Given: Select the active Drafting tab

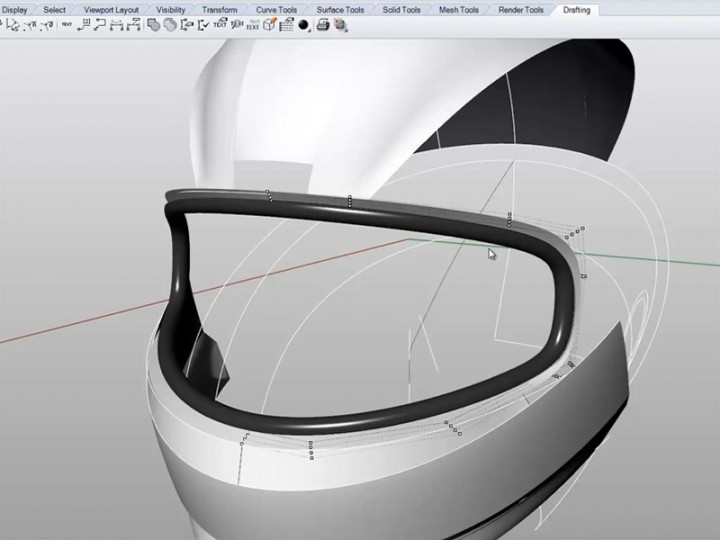Looking at the screenshot, I should (576, 10).
